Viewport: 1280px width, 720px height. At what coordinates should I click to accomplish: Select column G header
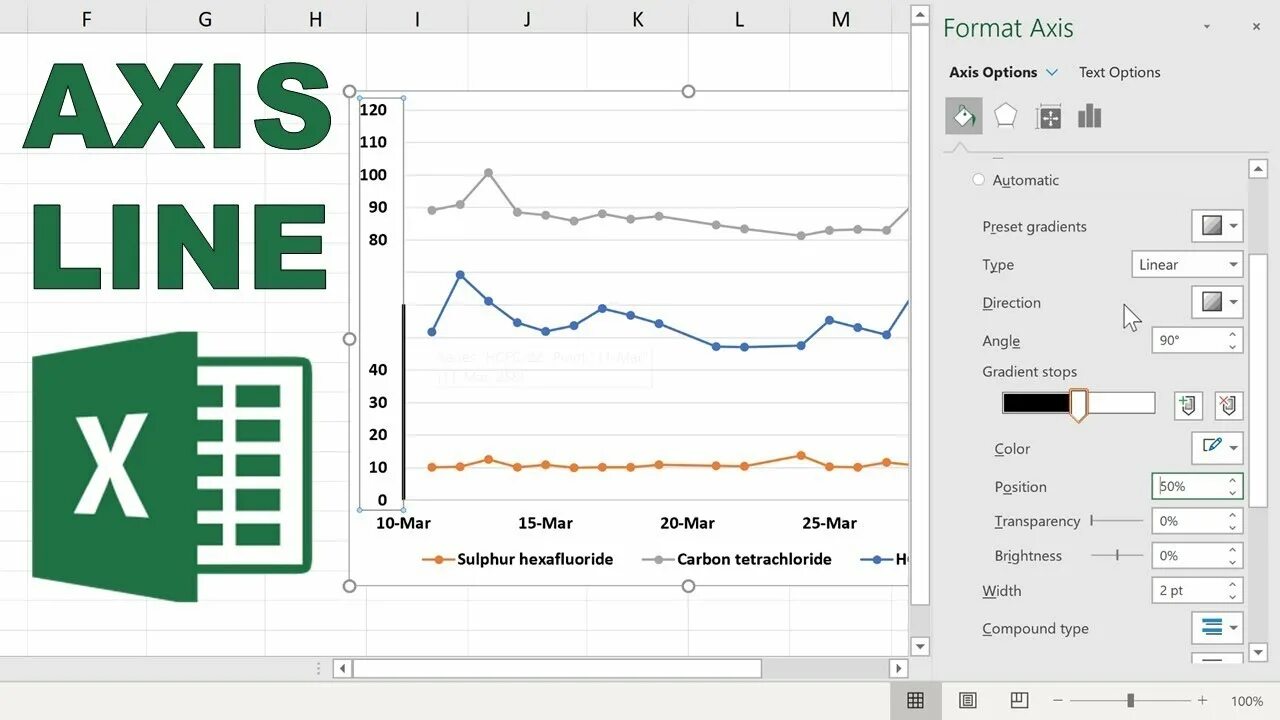205,19
